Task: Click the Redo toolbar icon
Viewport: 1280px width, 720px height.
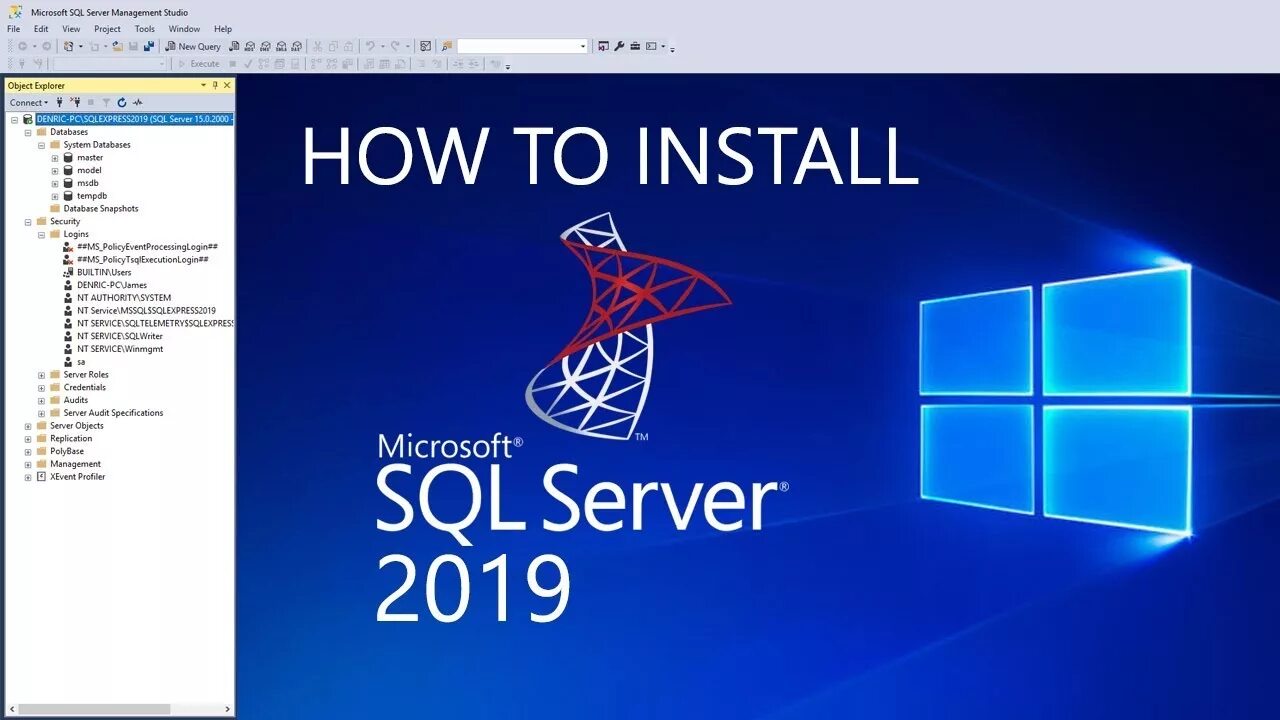Action: click(x=395, y=46)
